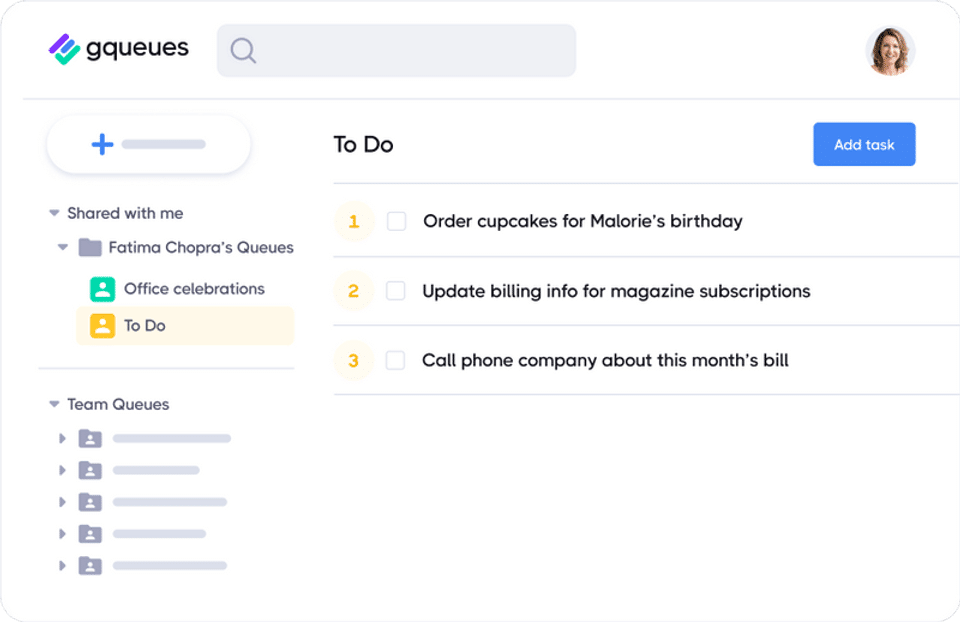This screenshot has height=622, width=960.
Task: Collapse the Shared with me section
Action: 54,213
